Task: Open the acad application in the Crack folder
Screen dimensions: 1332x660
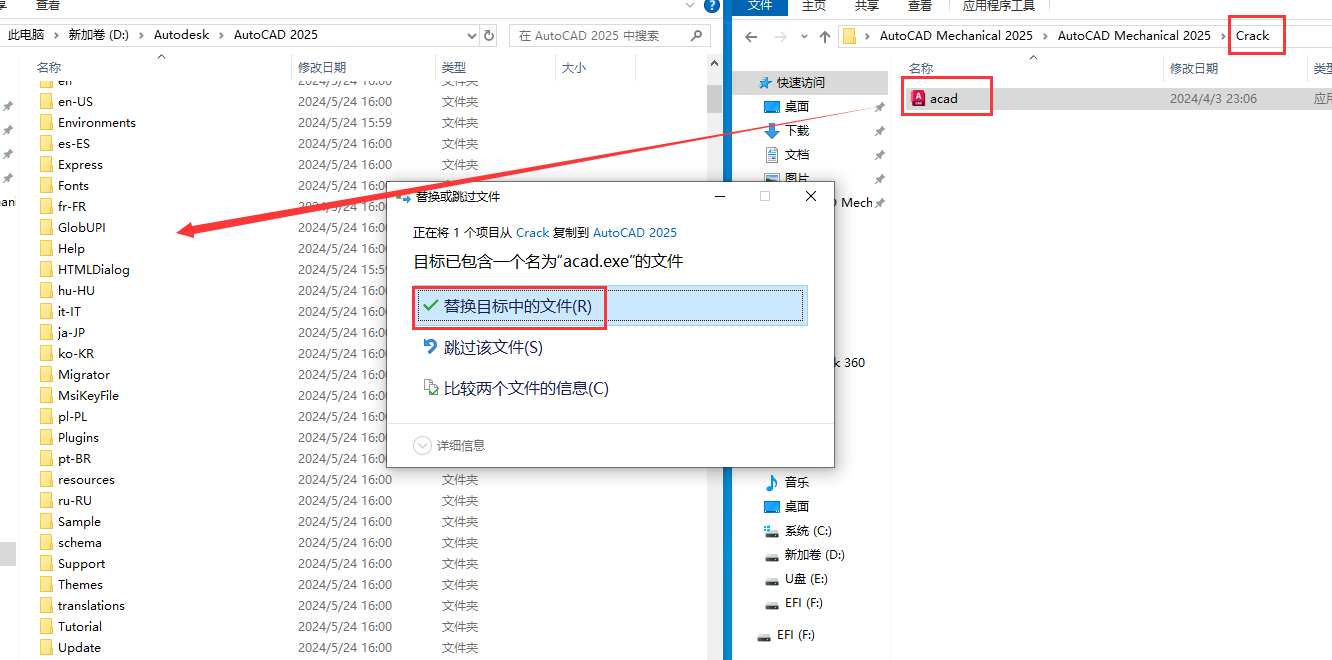Action: [944, 96]
